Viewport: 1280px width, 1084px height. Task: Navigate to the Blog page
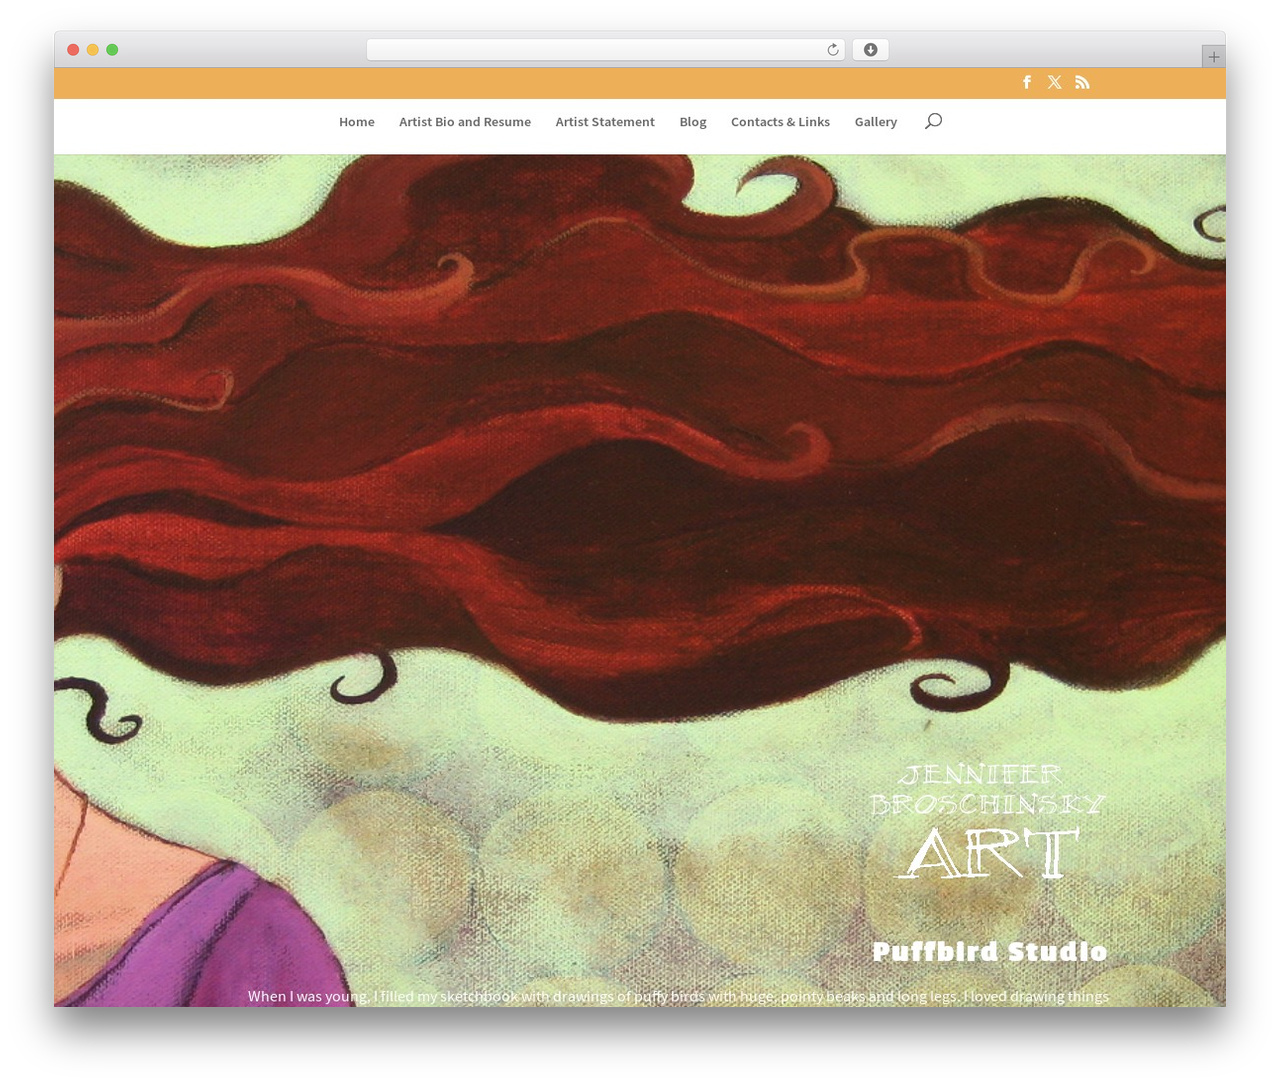(693, 122)
